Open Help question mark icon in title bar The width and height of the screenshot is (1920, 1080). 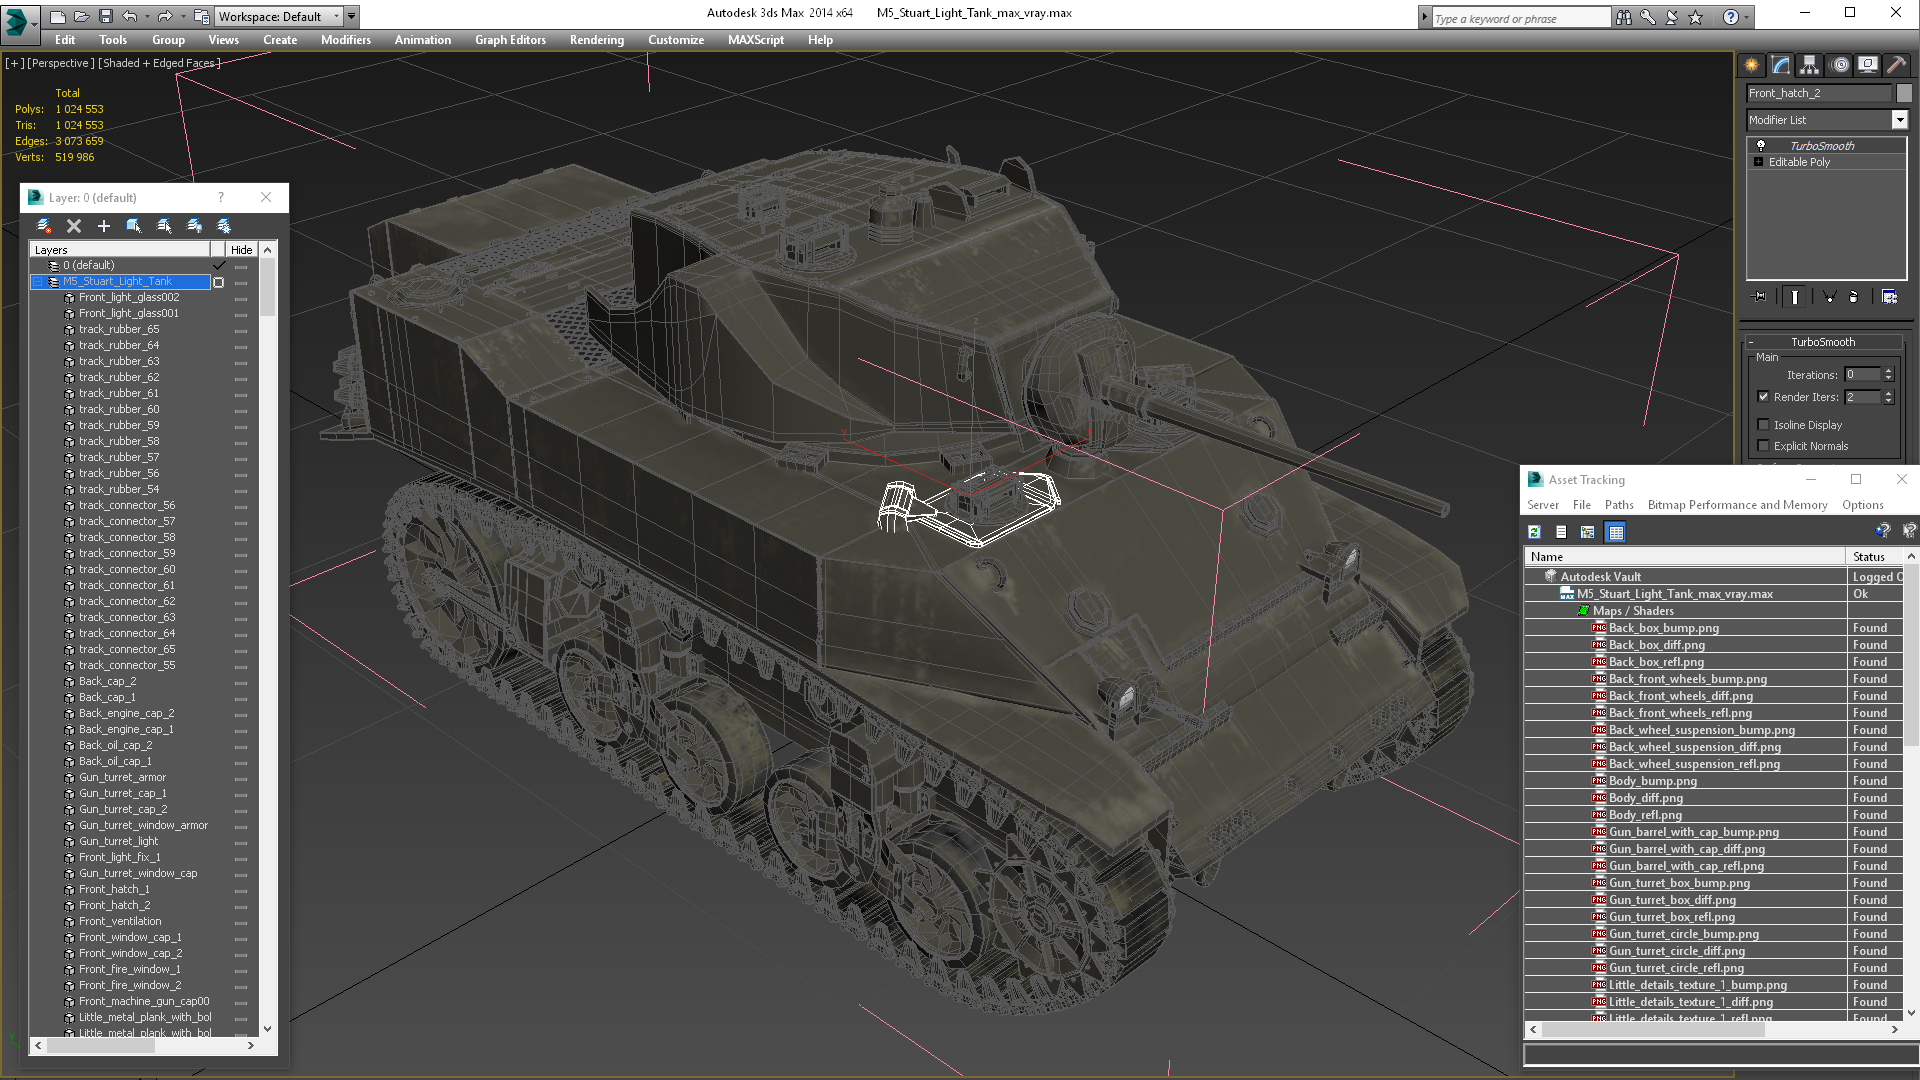click(1731, 17)
